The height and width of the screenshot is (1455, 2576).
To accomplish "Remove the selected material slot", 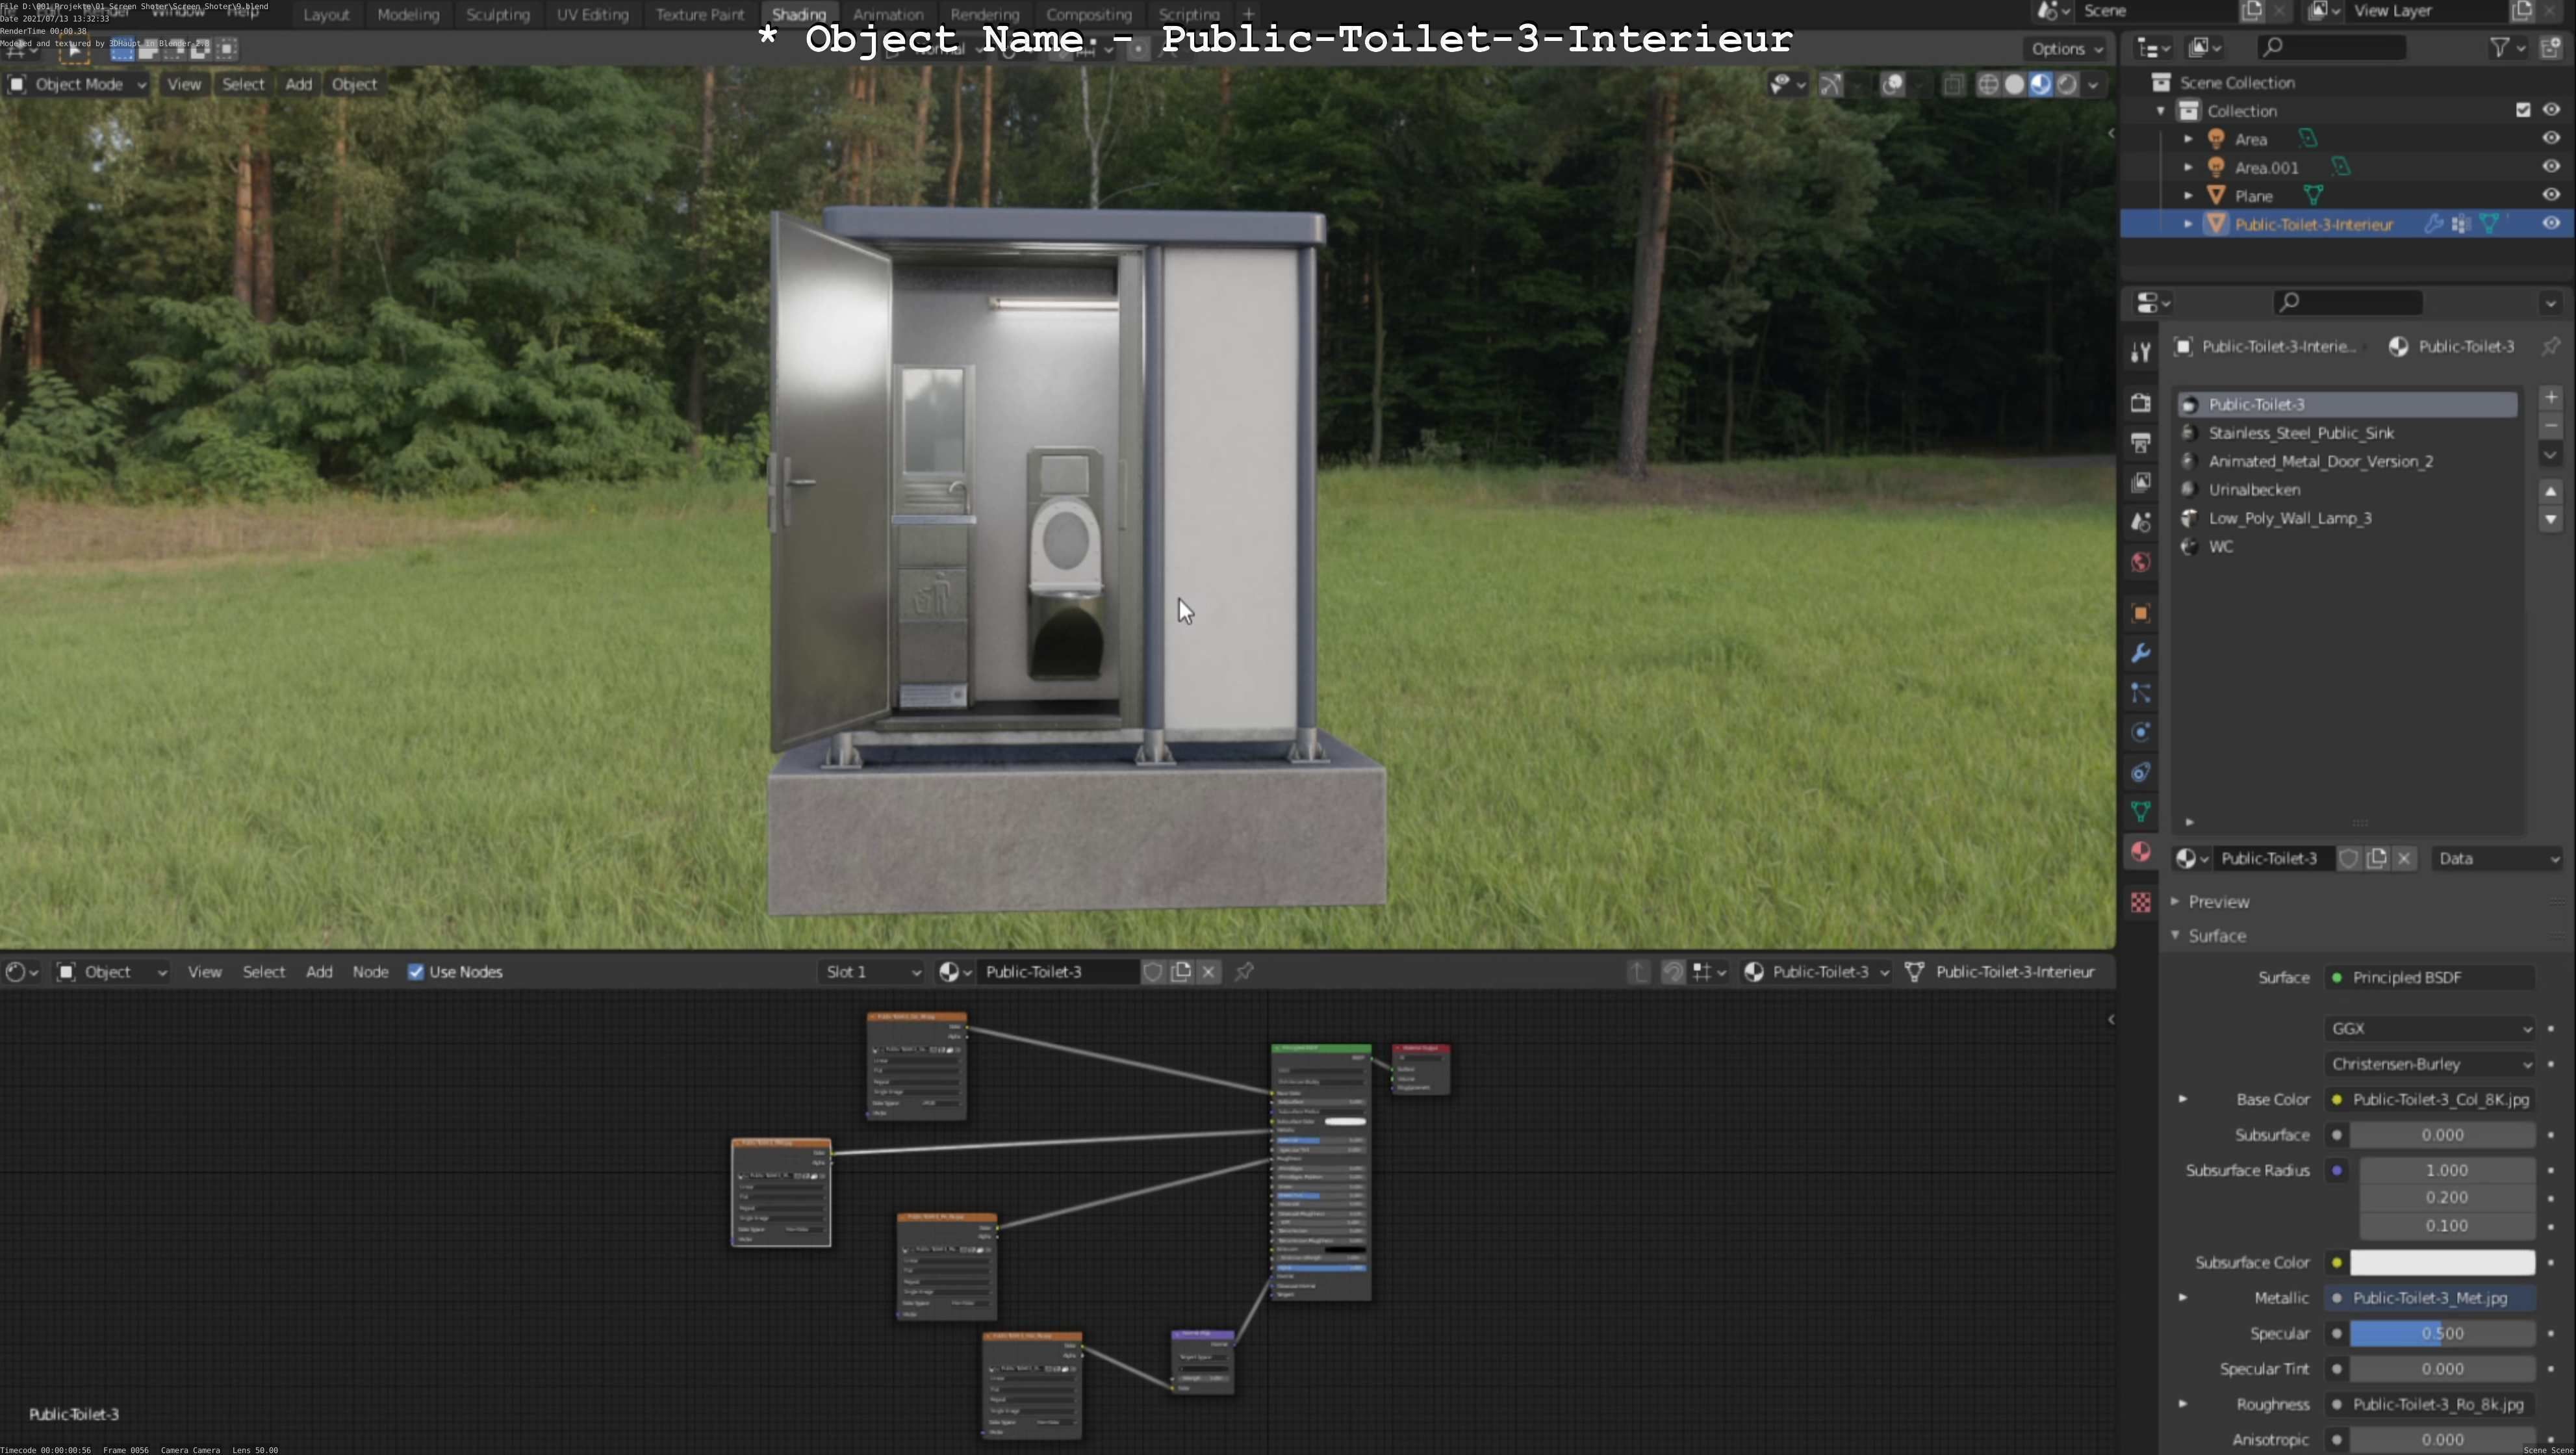I will (2551, 426).
